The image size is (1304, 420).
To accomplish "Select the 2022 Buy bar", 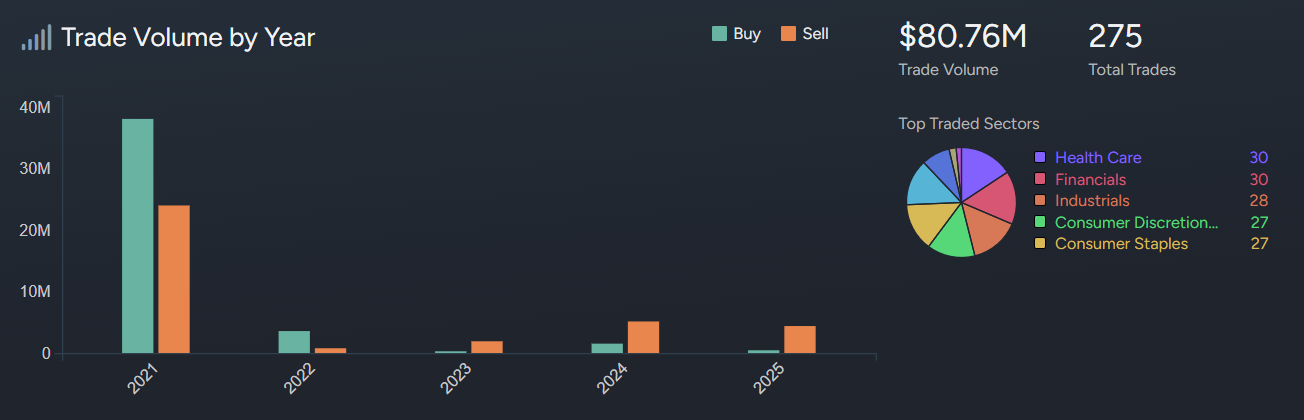I will tap(294, 342).
